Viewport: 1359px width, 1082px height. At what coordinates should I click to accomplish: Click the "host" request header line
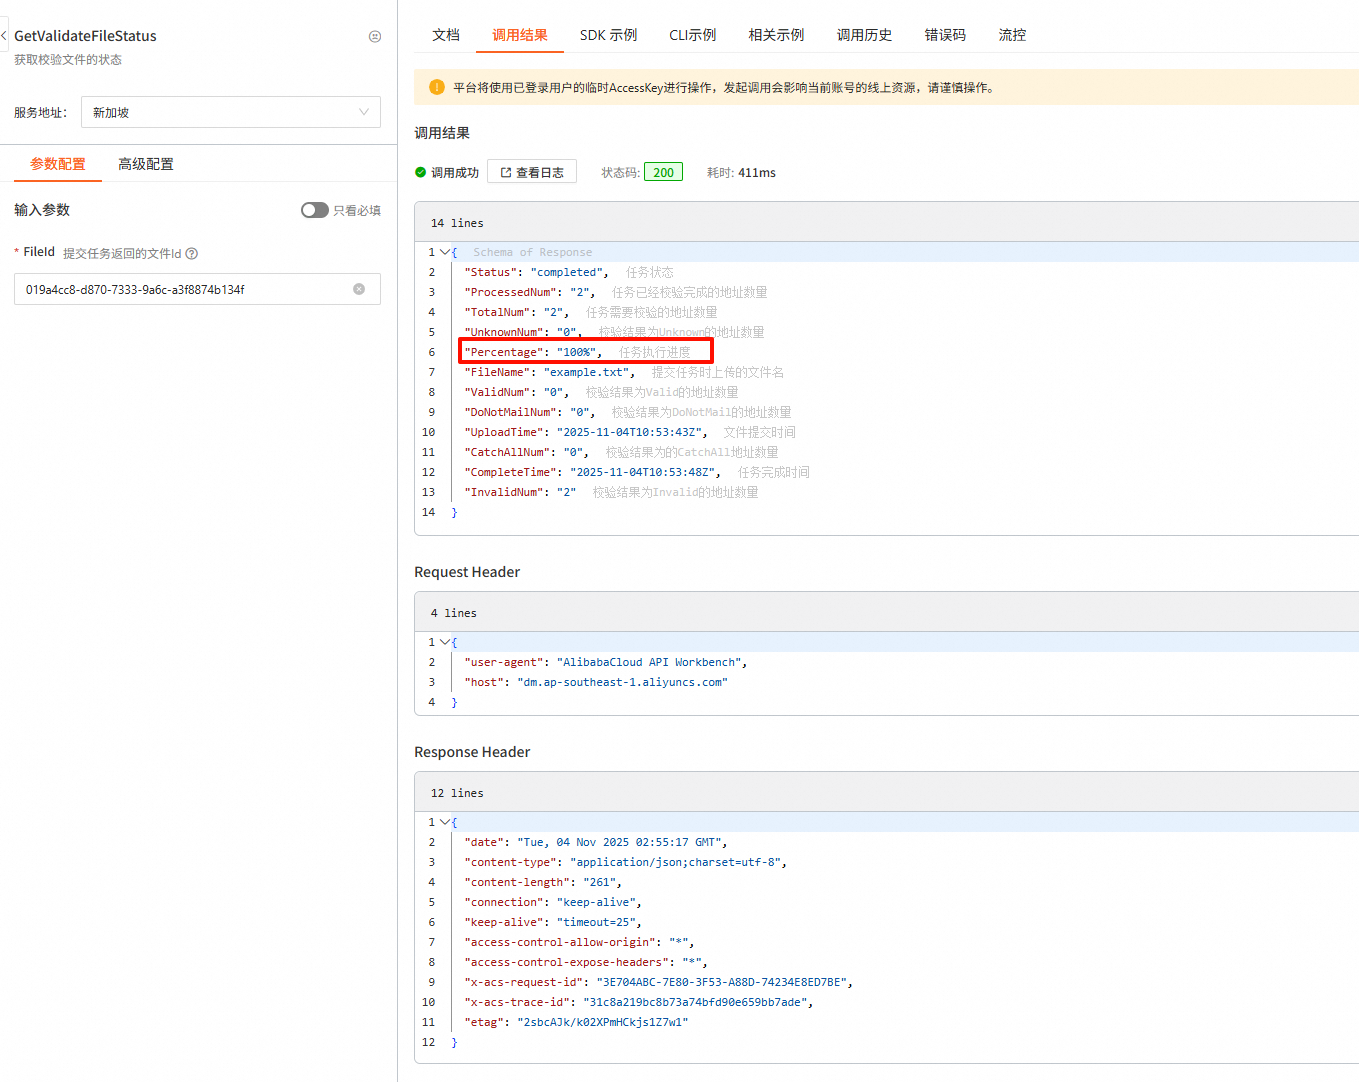click(596, 682)
